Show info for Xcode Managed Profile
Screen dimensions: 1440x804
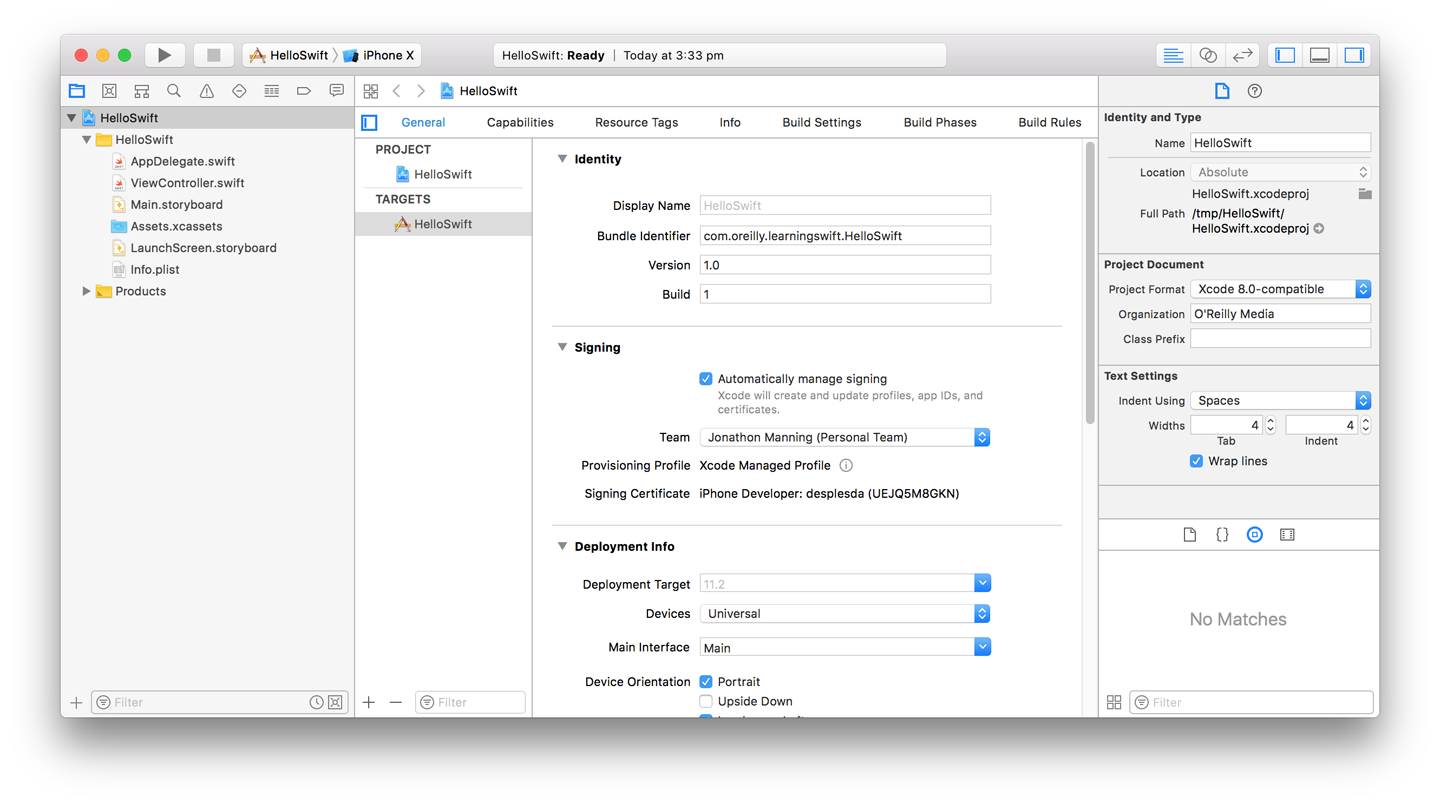tap(846, 466)
